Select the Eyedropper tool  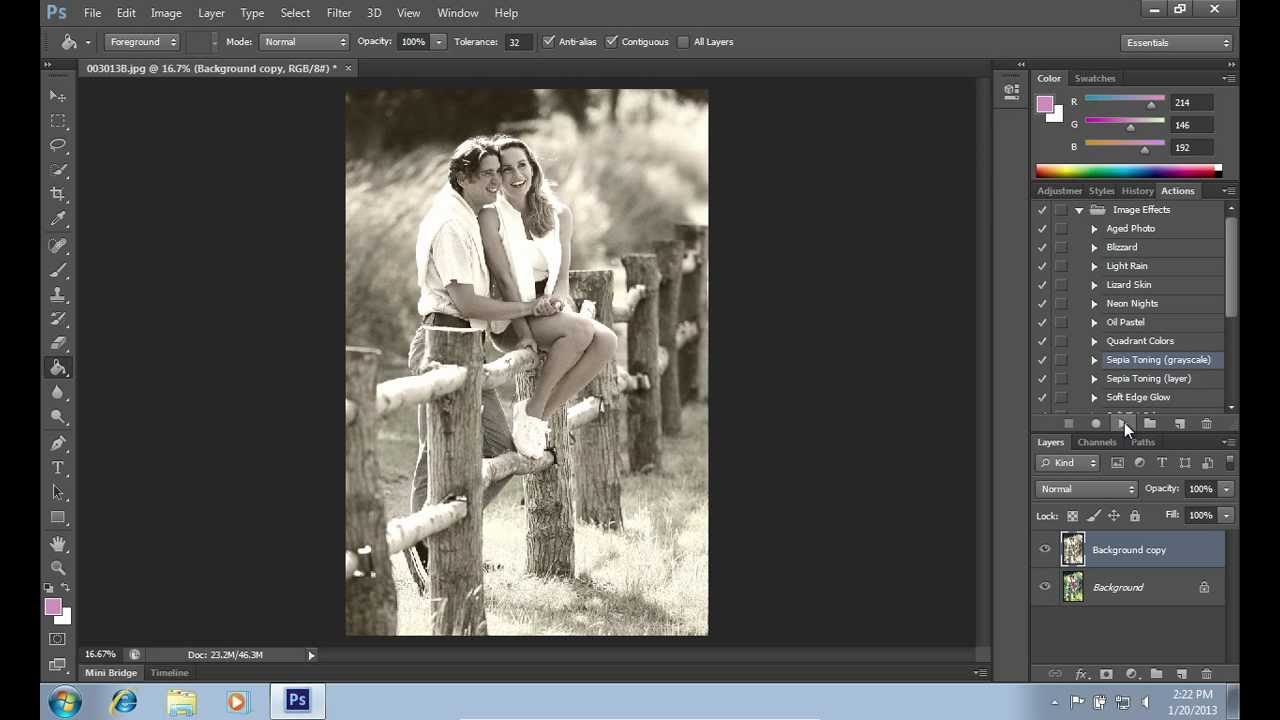coord(58,219)
